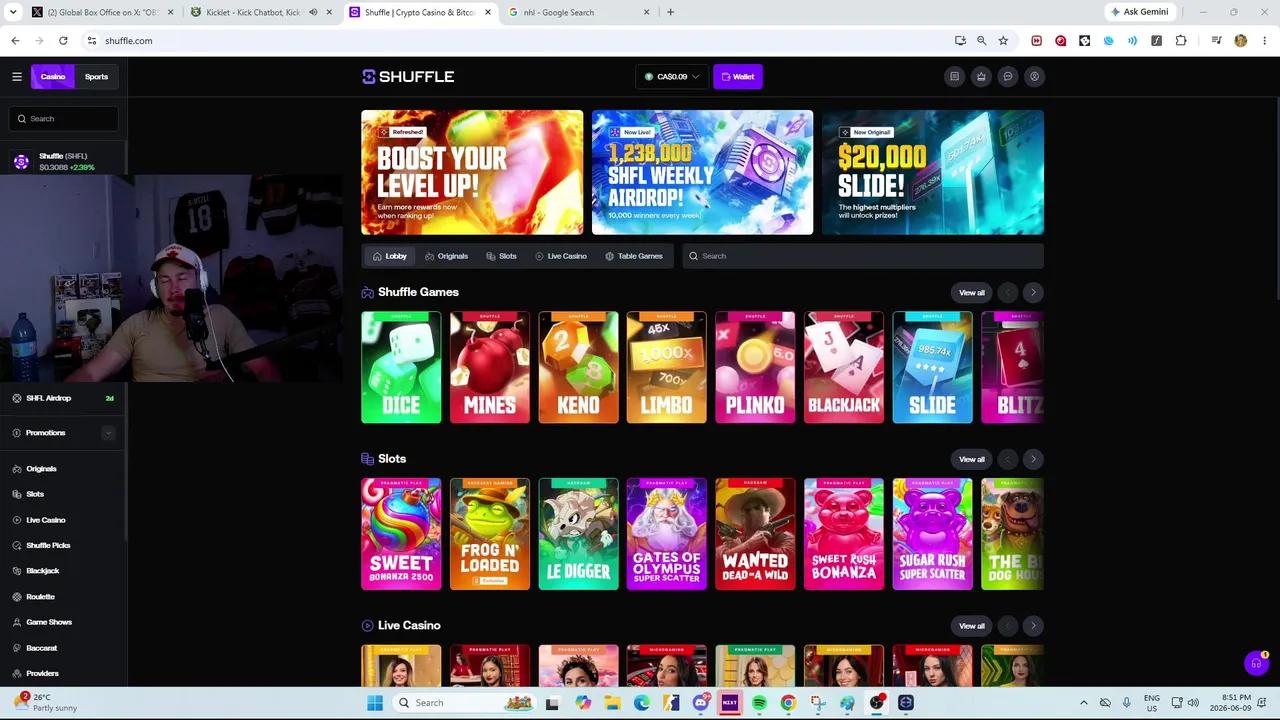Open Spotify from the taskbar
This screenshot has height=720, width=1280.
pyautogui.click(x=759, y=703)
